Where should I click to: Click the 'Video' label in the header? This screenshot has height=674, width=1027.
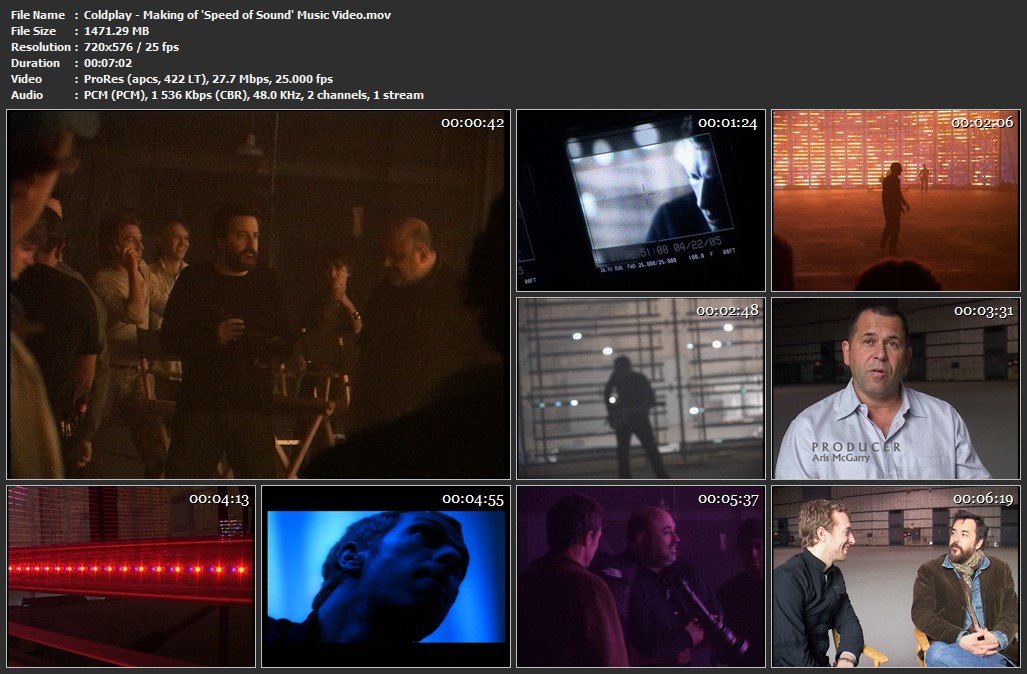click(x=26, y=79)
